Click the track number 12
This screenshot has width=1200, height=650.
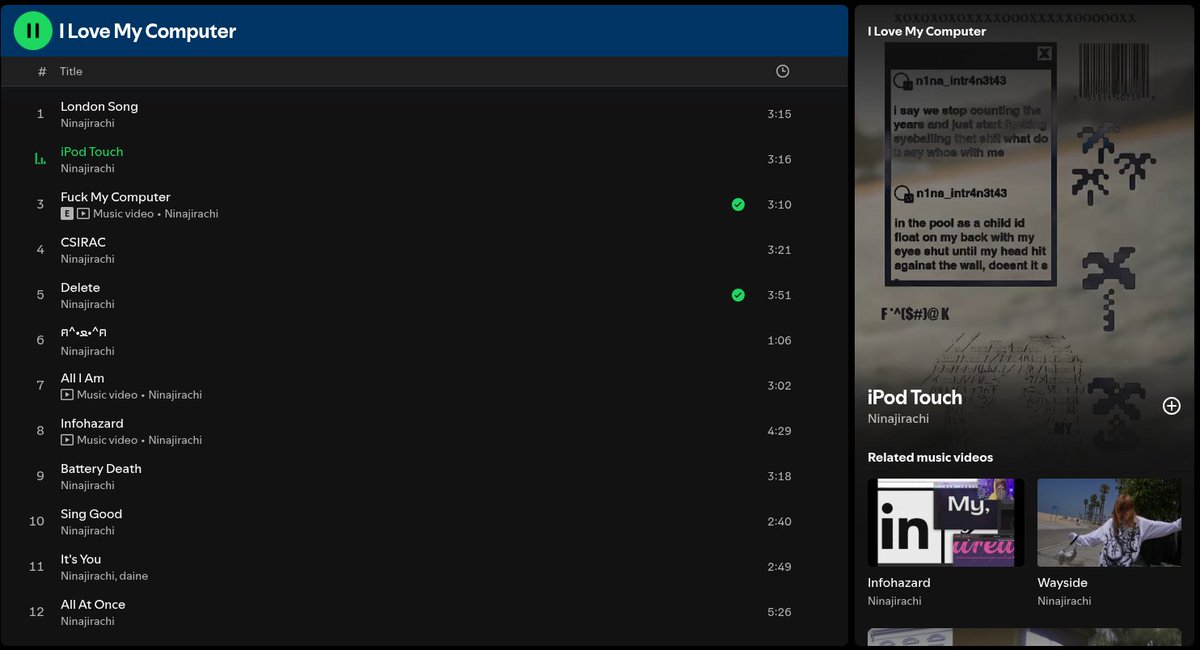coord(37,612)
